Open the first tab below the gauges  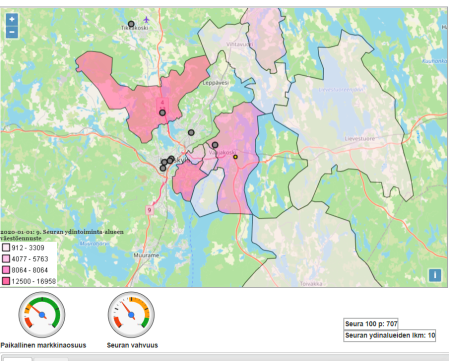(x=17, y=359)
